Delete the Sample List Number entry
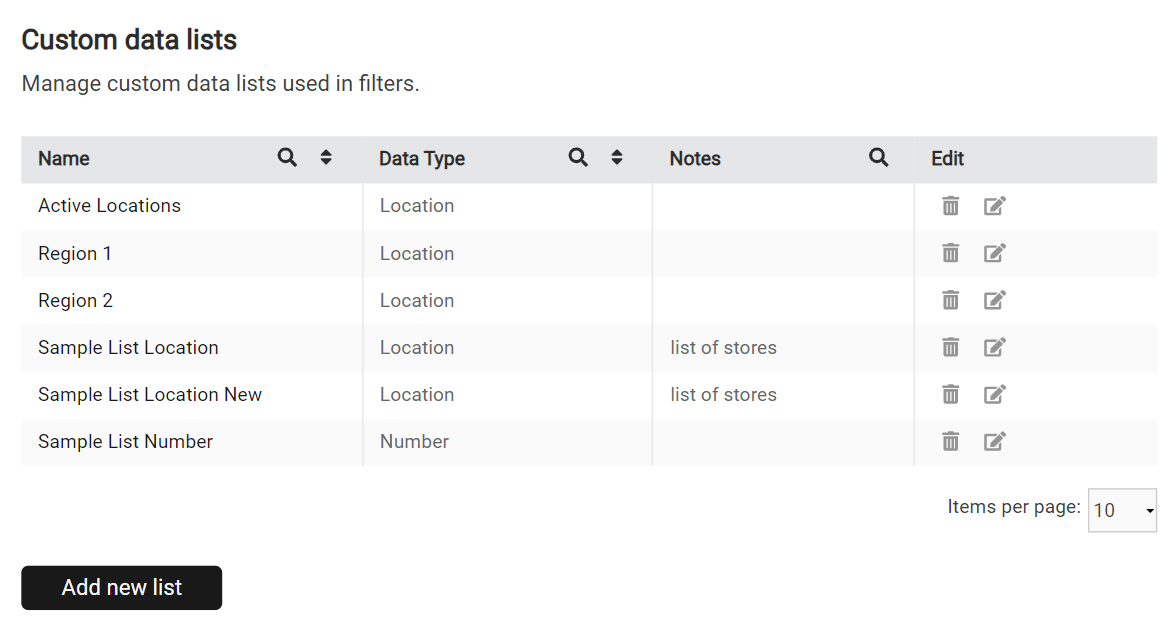Screen dimensions: 1175x634 pyautogui.click(x=950, y=441)
